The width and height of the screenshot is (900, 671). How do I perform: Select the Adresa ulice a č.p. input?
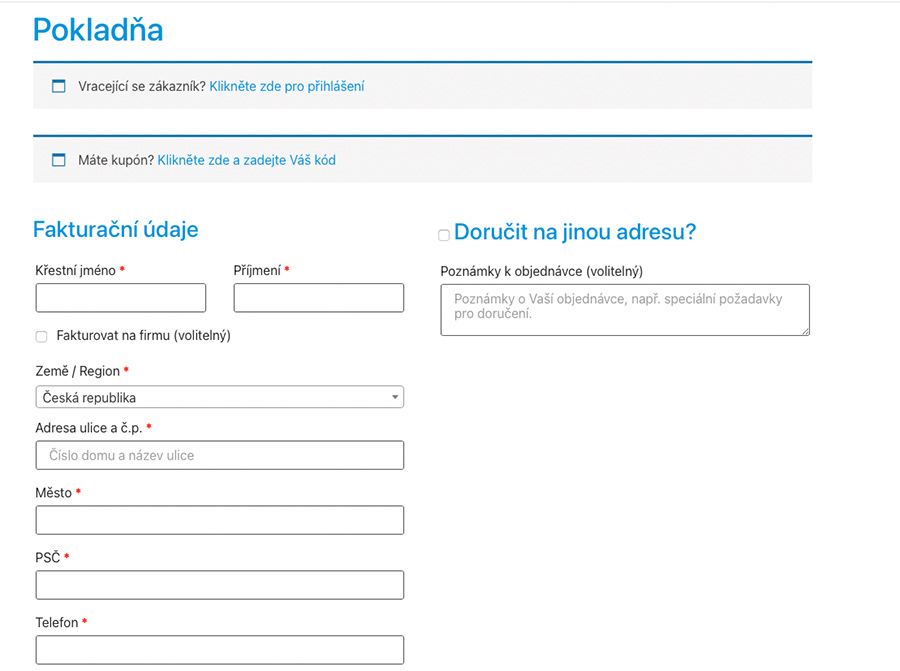[x=219, y=455]
